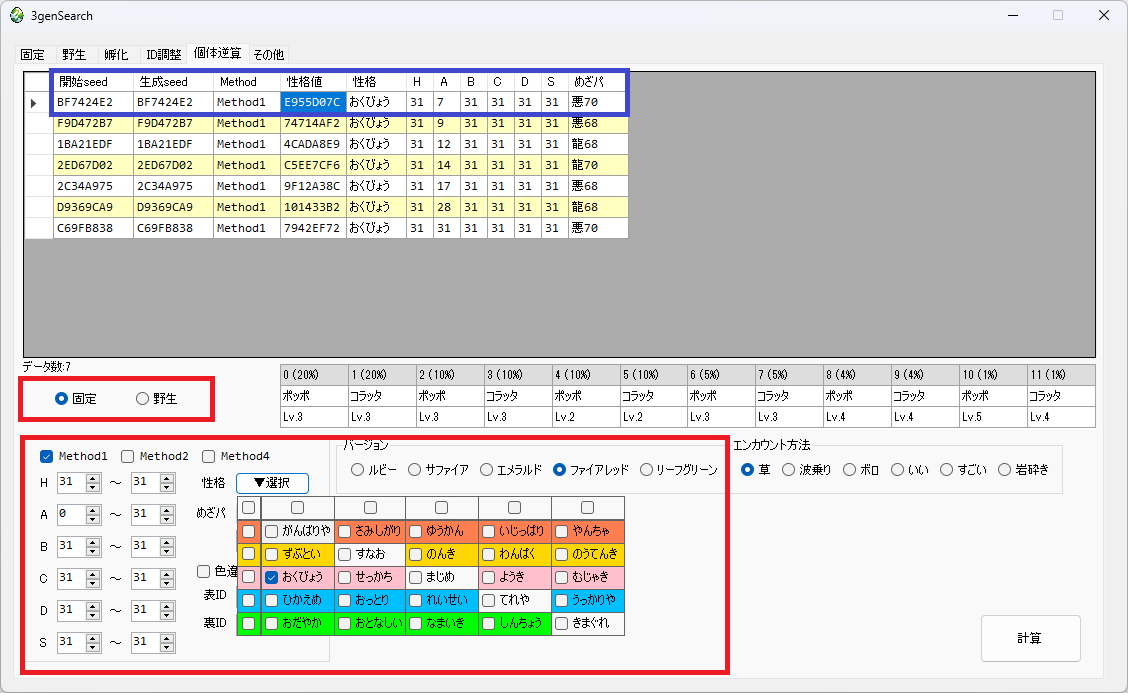
Task: Click the 計算 button
Action: pyautogui.click(x=1030, y=638)
